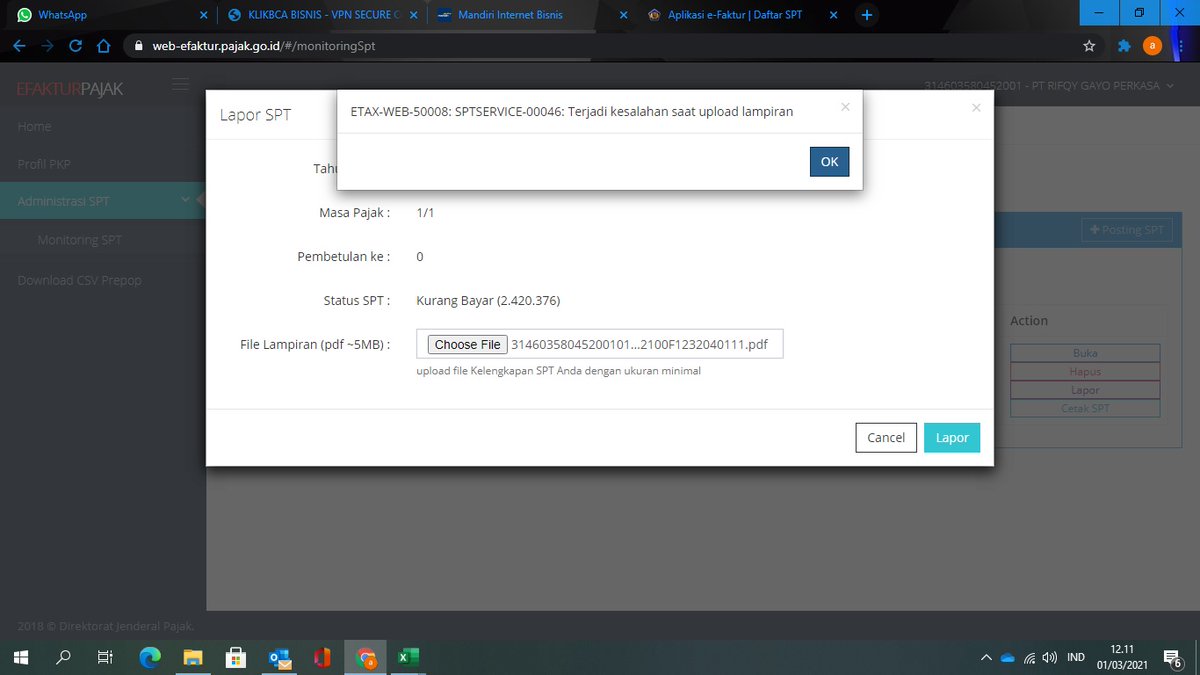
Task: Close the Lapor SPT dialog with X
Action: click(976, 107)
